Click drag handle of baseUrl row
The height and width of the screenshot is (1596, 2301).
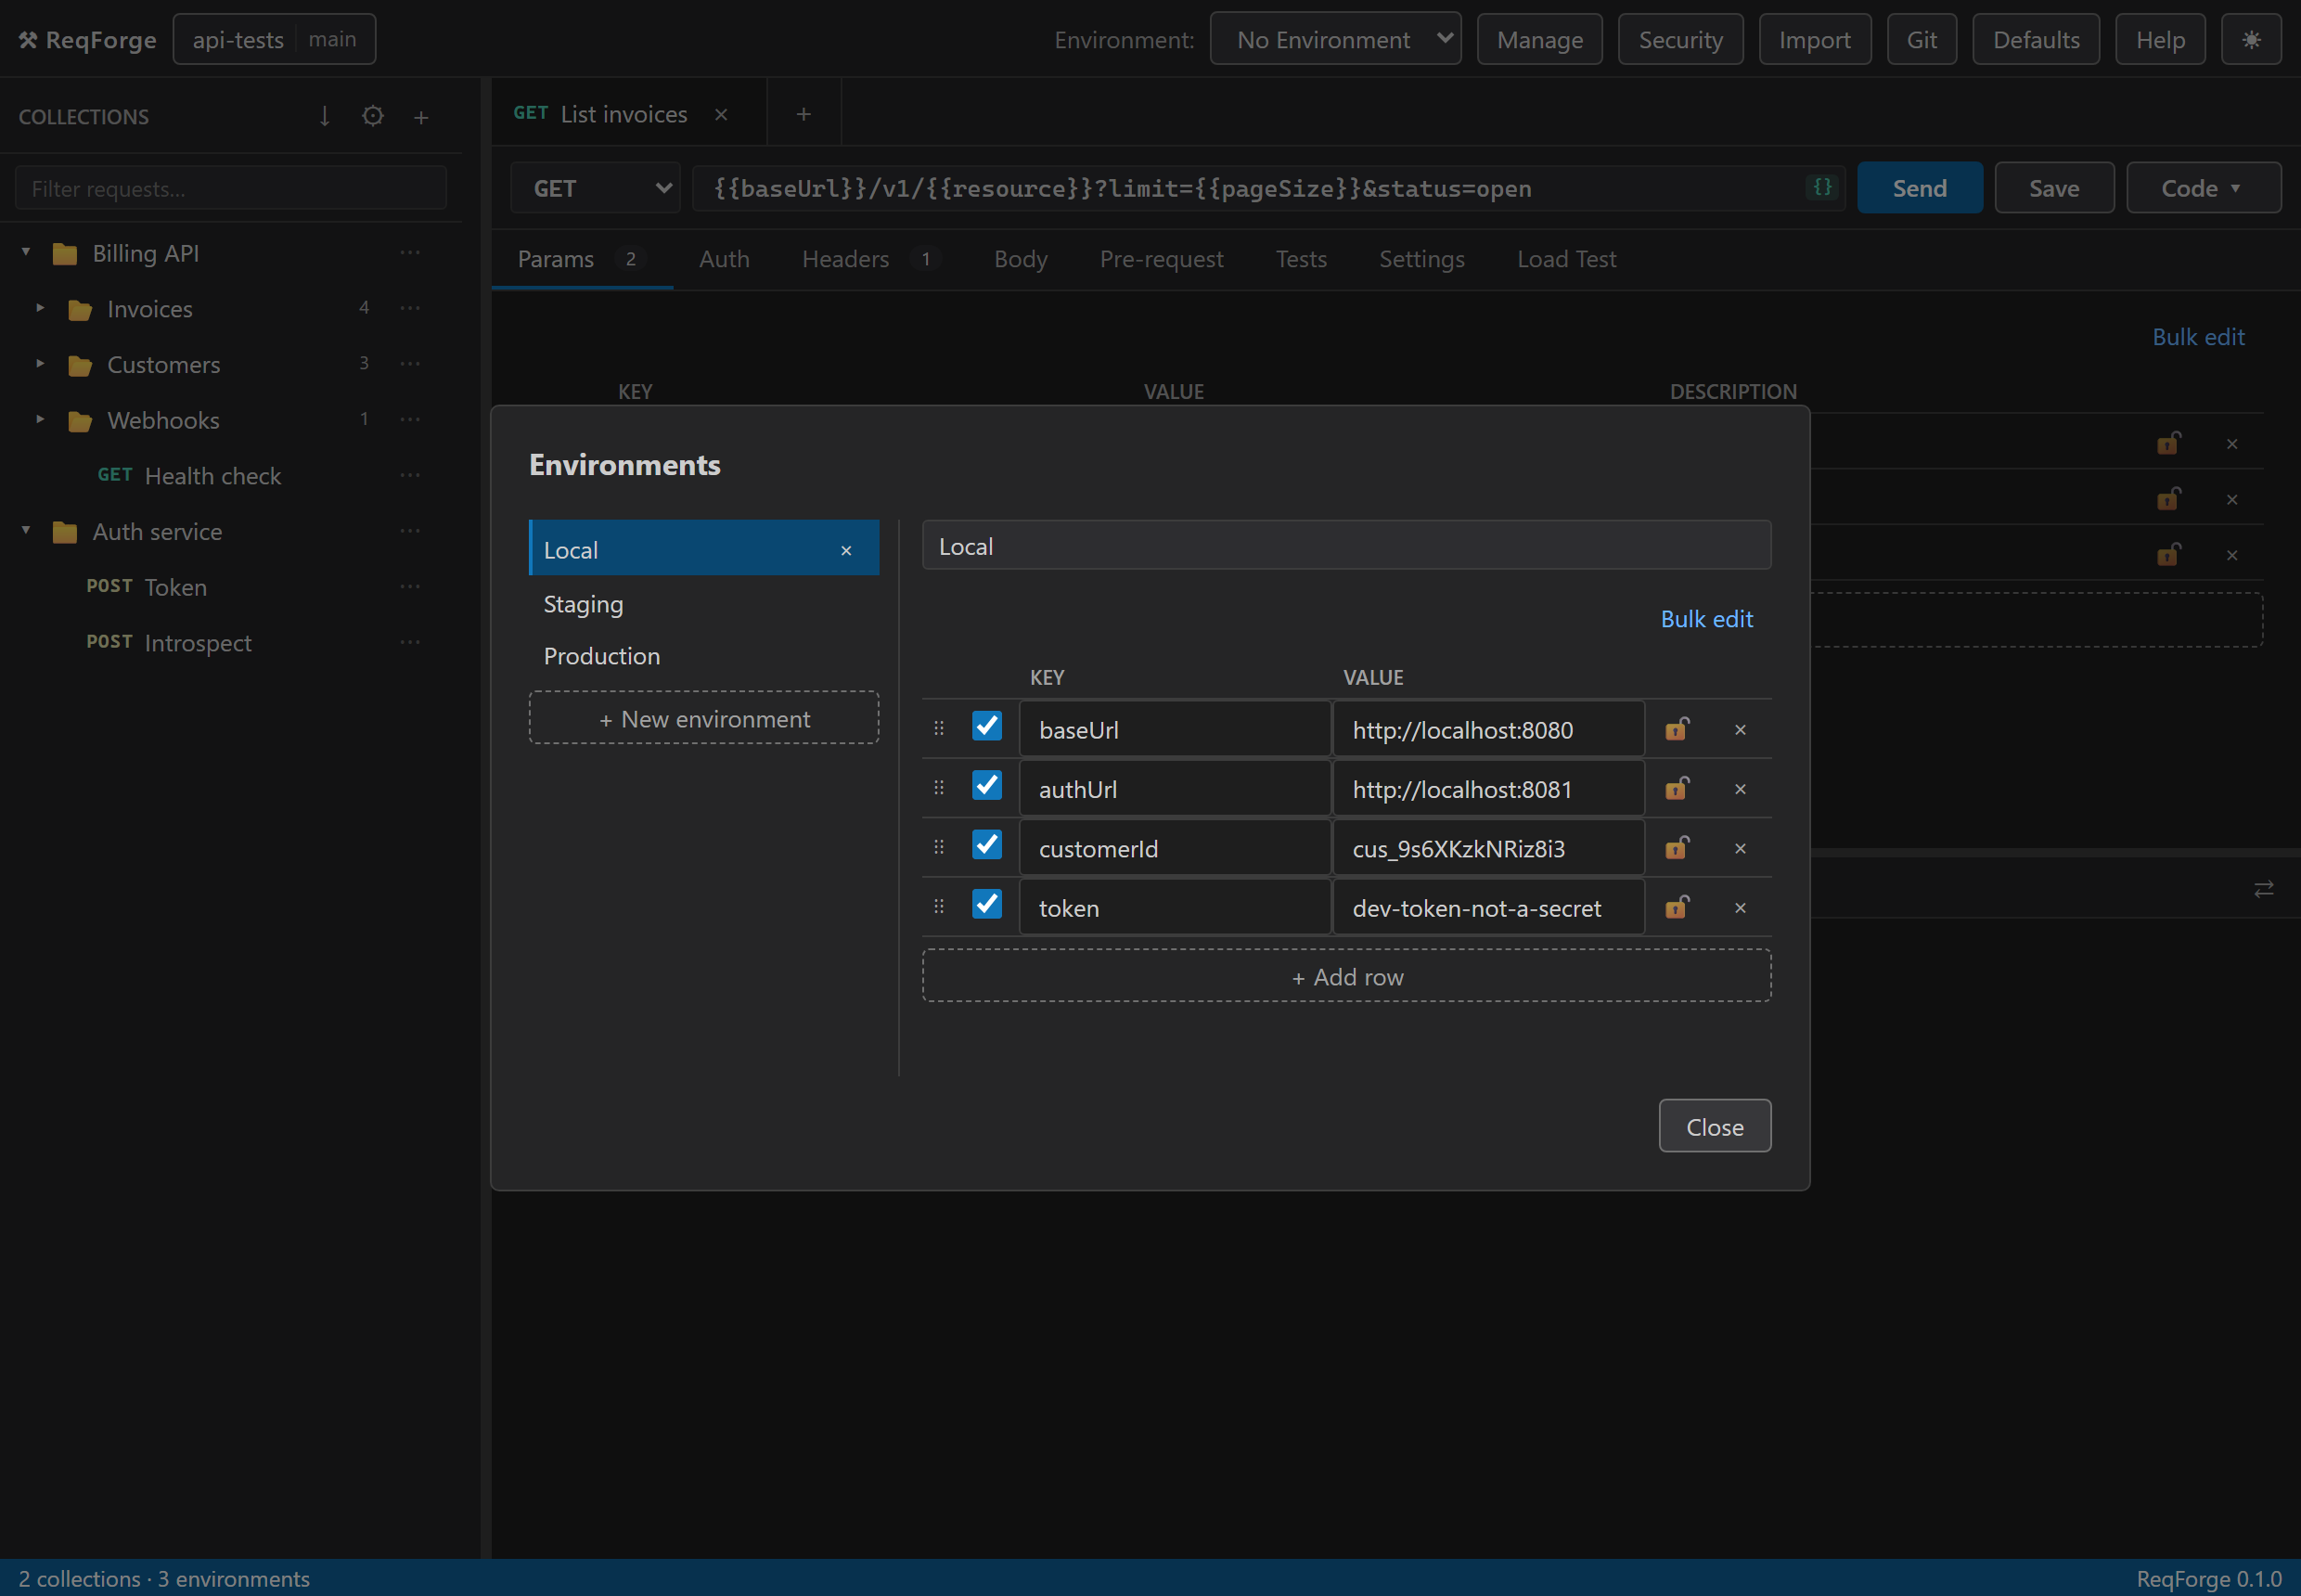click(x=938, y=728)
